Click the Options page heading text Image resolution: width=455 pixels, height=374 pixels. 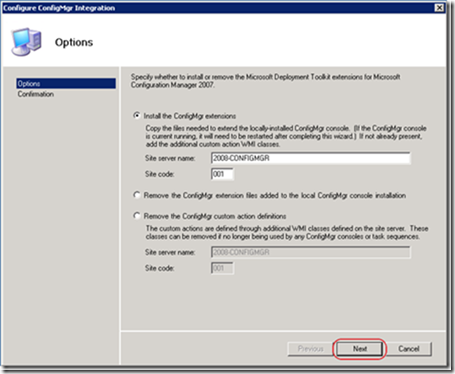74,42
